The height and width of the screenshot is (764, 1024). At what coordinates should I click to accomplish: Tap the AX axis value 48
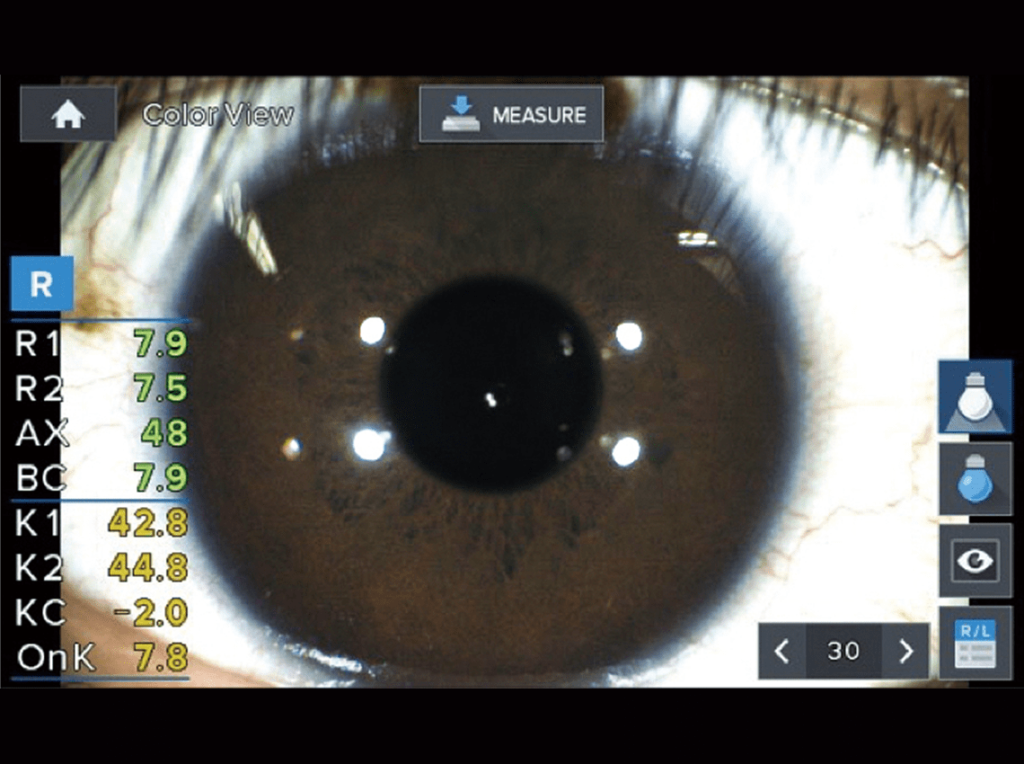click(163, 433)
